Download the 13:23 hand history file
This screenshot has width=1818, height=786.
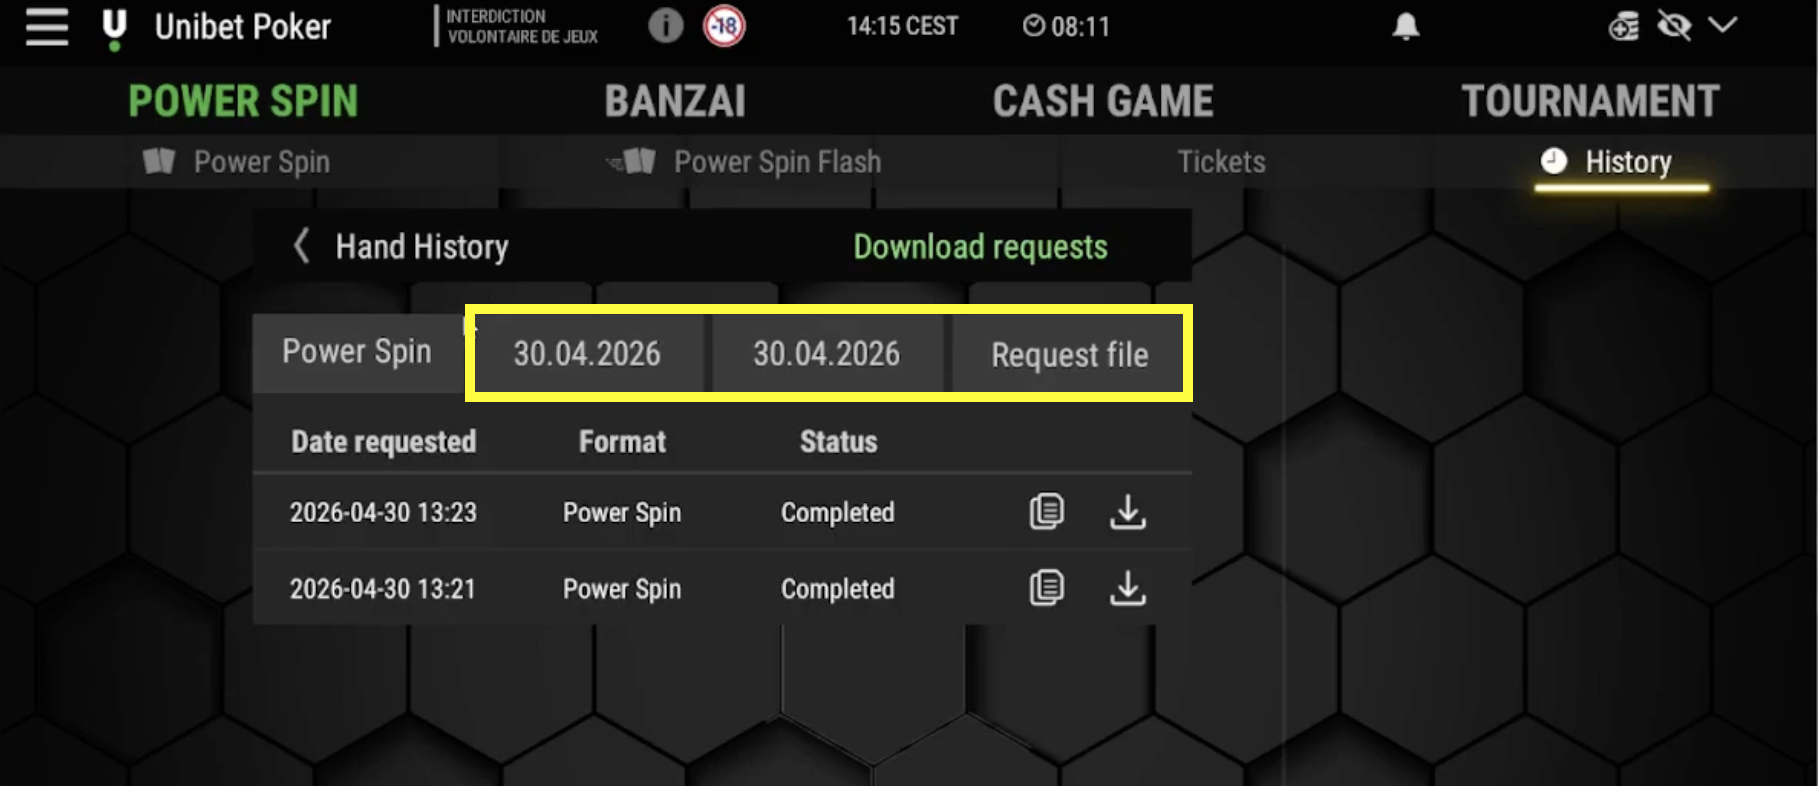tap(1128, 511)
